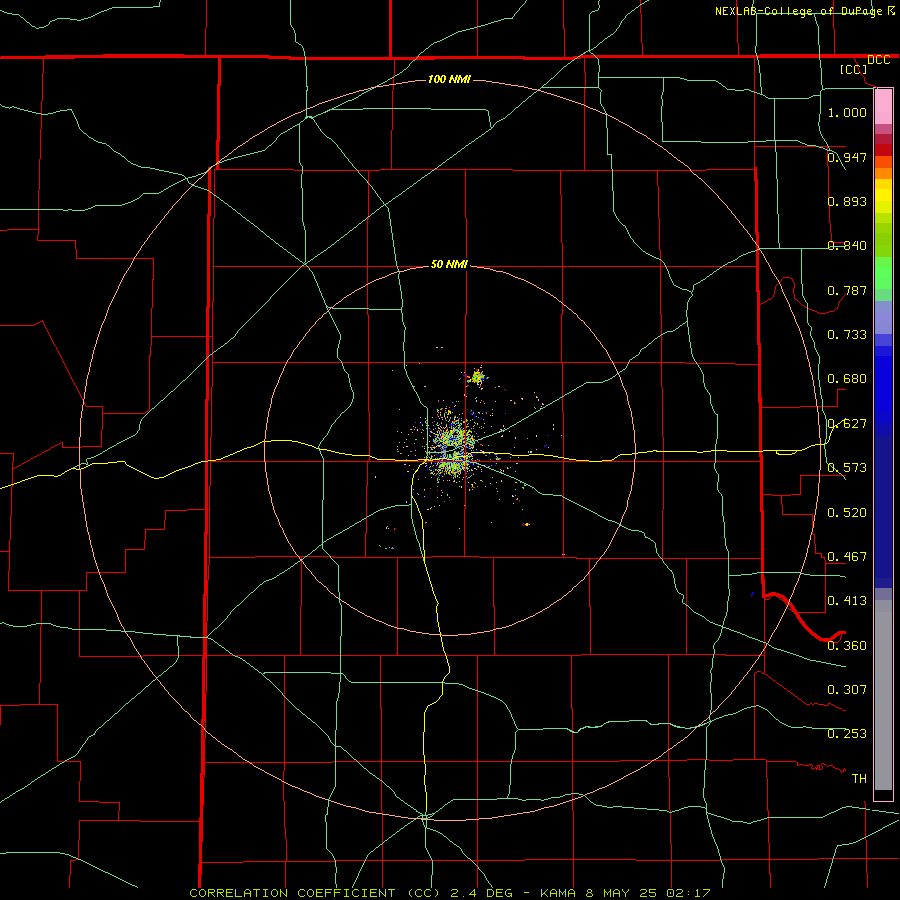Click the pink segment of the color bar
The height and width of the screenshot is (900, 900).
[883, 107]
